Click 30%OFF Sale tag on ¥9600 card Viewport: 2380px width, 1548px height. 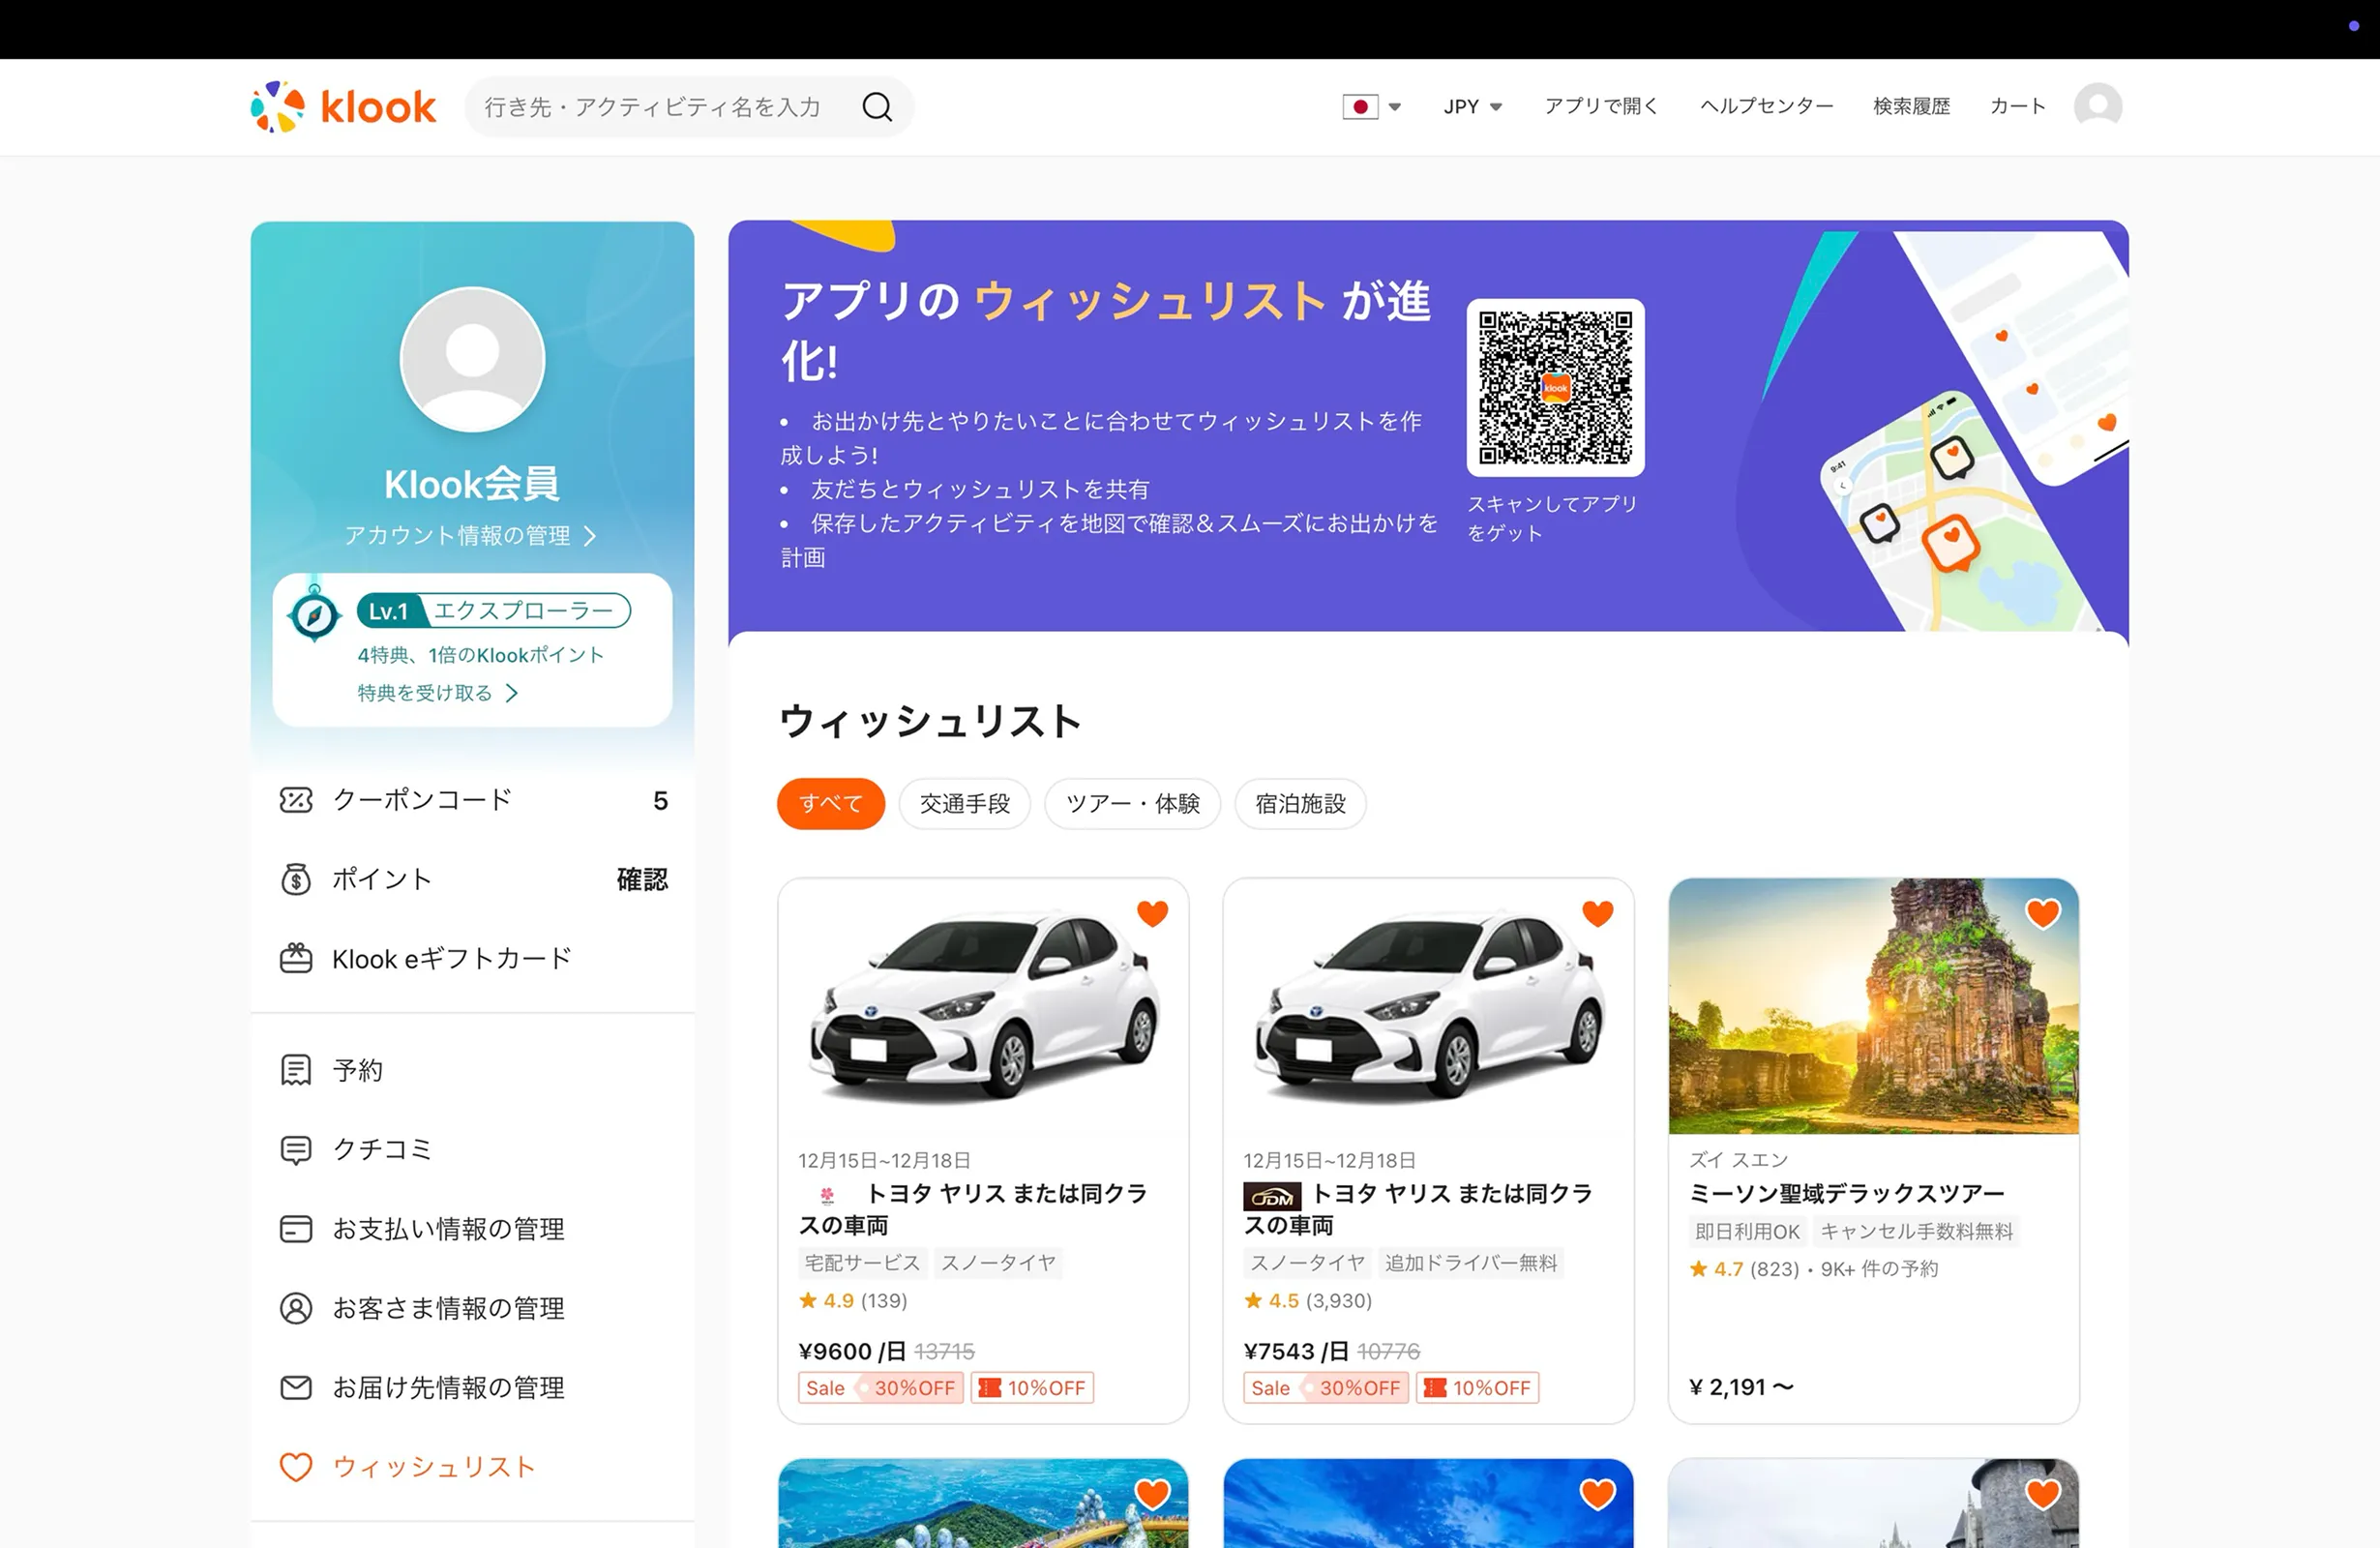click(x=880, y=1388)
